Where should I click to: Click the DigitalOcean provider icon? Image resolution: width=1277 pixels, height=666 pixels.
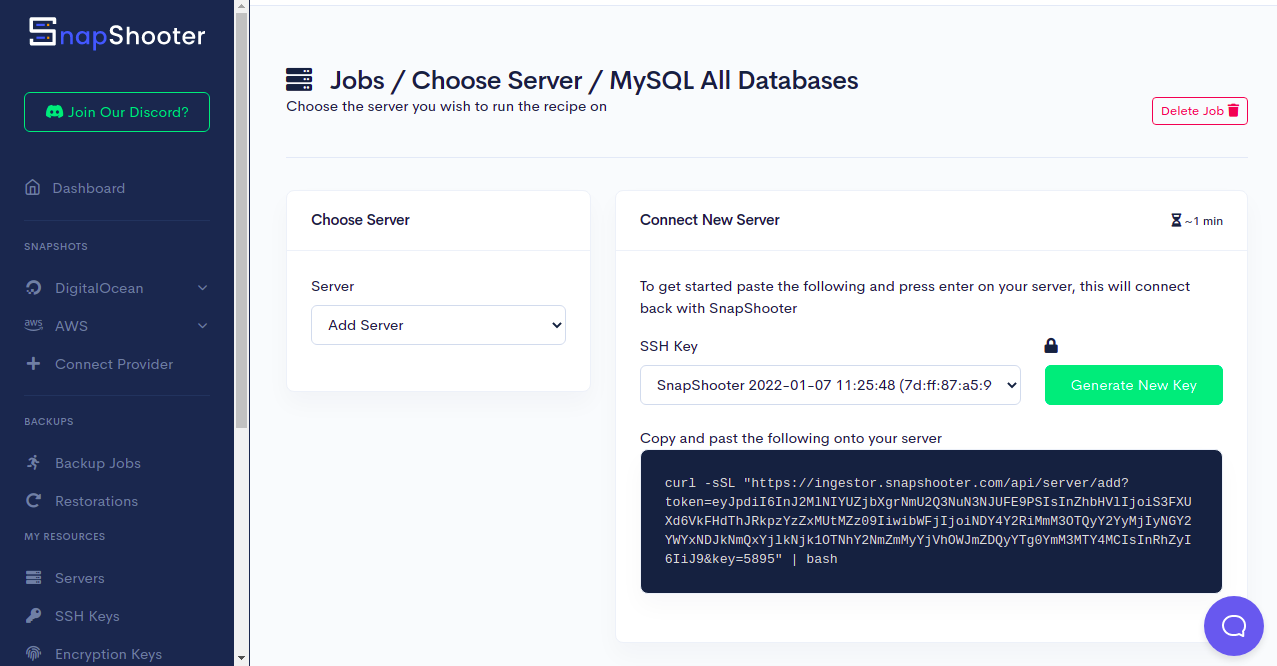pyautogui.click(x=33, y=288)
